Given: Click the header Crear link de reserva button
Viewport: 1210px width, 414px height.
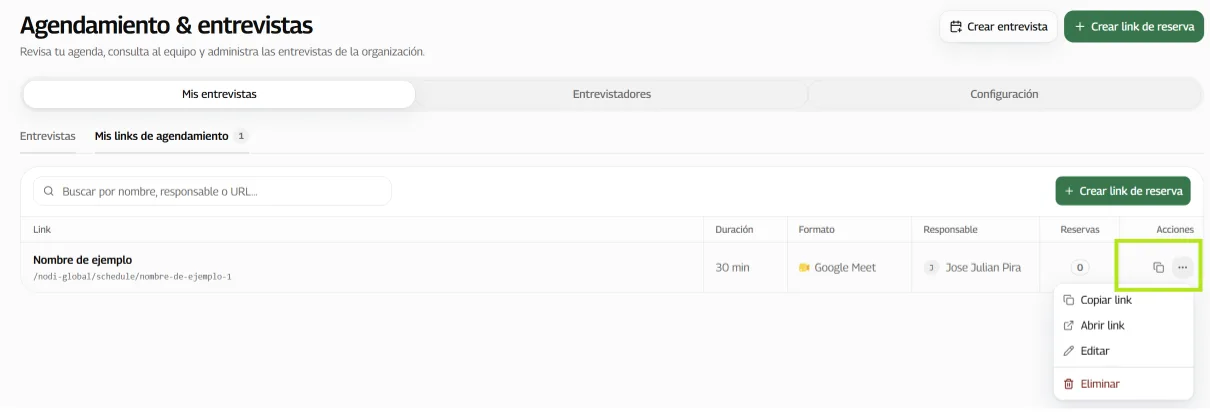Looking at the screenshot, I should [1133, 27].
